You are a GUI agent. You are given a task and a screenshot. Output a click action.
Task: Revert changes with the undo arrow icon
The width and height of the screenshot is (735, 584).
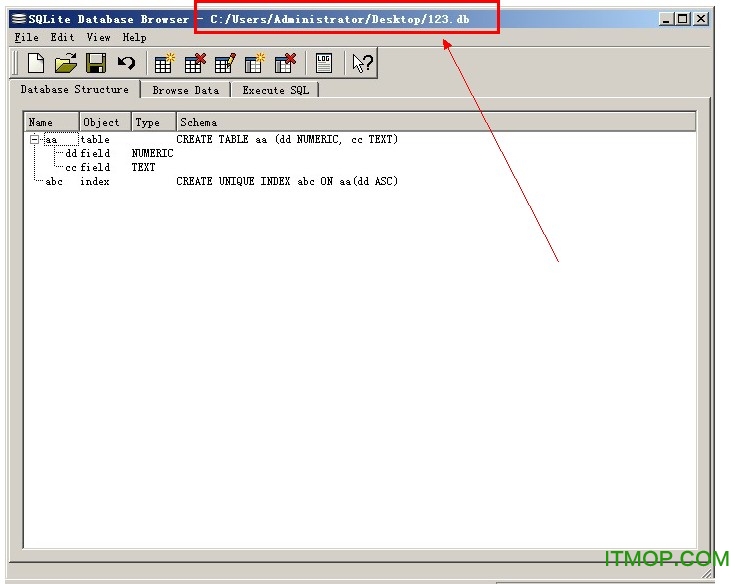(126, 63)
